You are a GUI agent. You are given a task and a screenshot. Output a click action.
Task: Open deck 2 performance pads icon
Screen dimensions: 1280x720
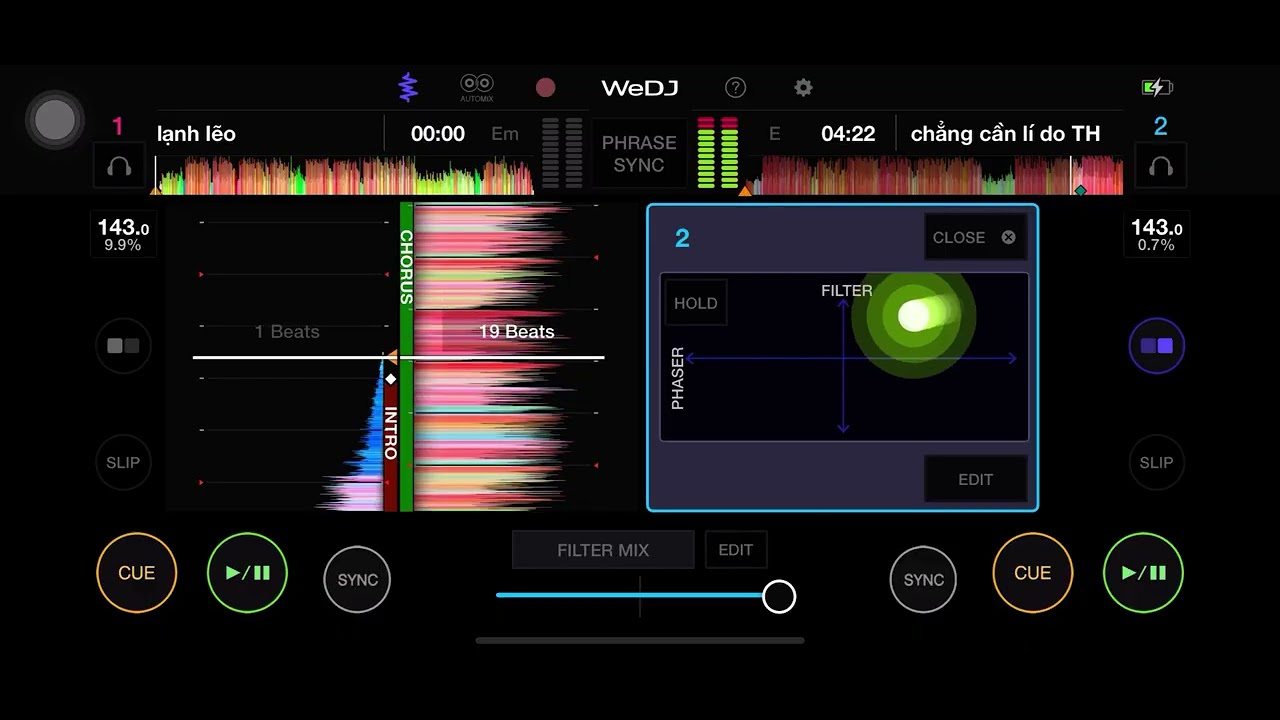tap(1157, 346)
